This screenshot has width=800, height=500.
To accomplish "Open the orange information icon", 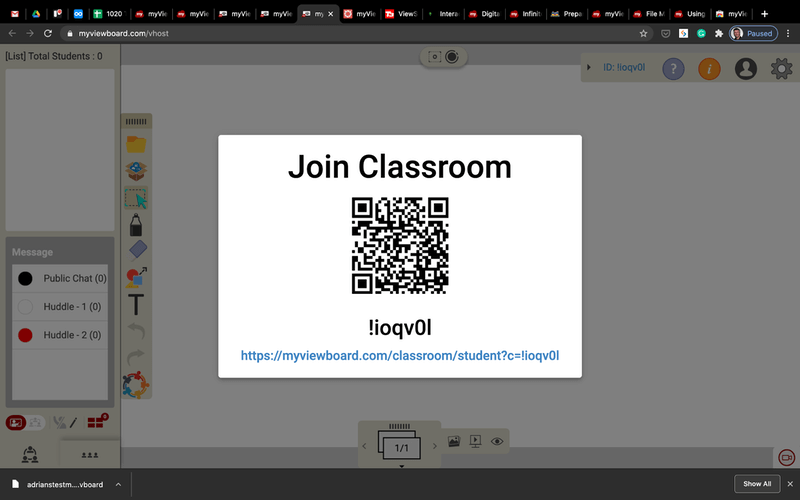I will [709, 68].
